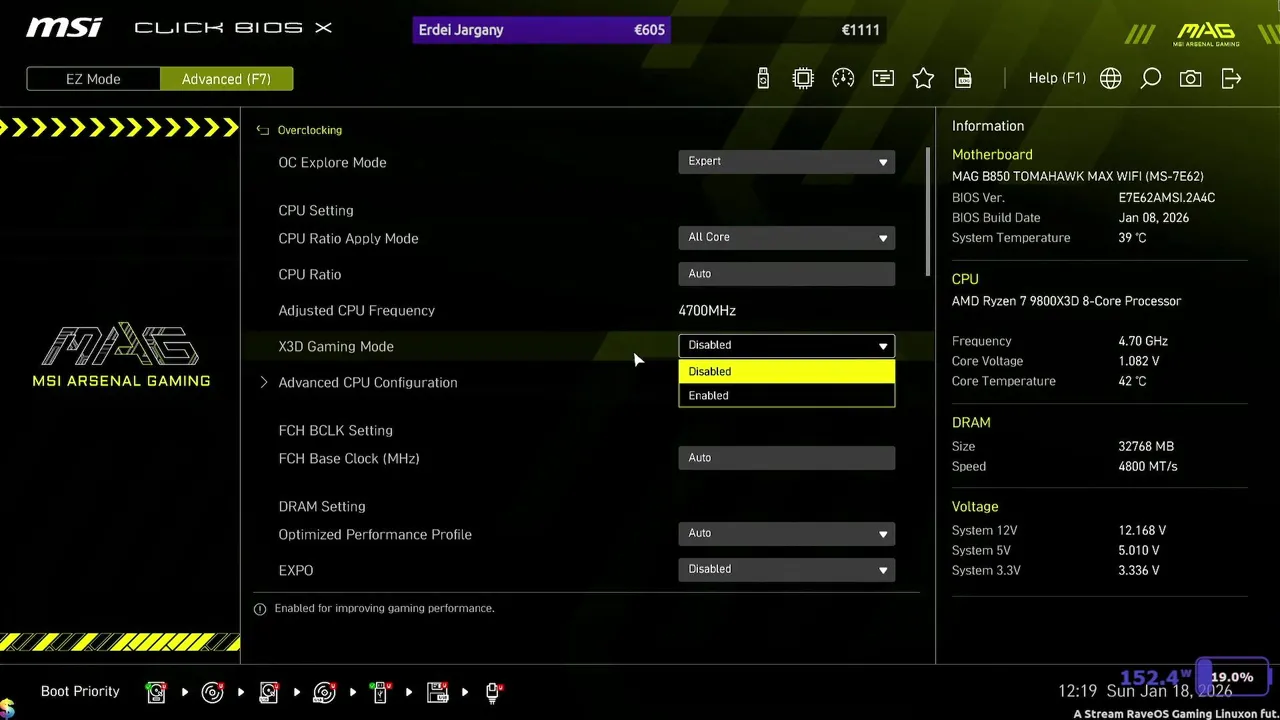Open Advanced CPU Configuration submenu
1280x720 pixels.
[x=367, y=382]
